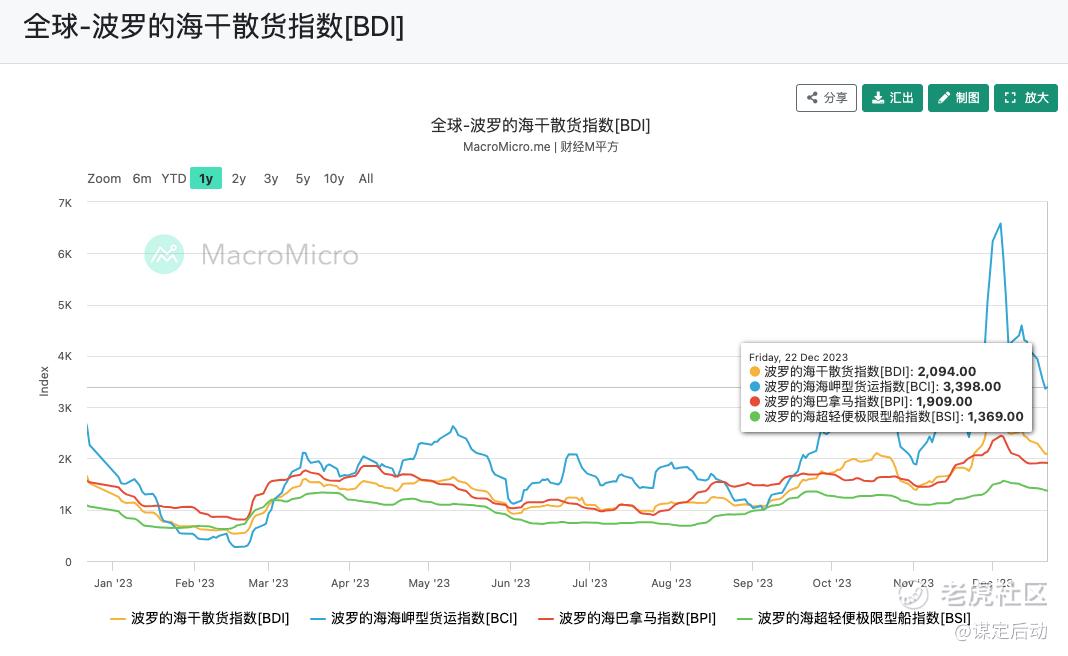1068x656 pixels.
Task: Set zoom range to 5y
Action: tap(303, 179)
